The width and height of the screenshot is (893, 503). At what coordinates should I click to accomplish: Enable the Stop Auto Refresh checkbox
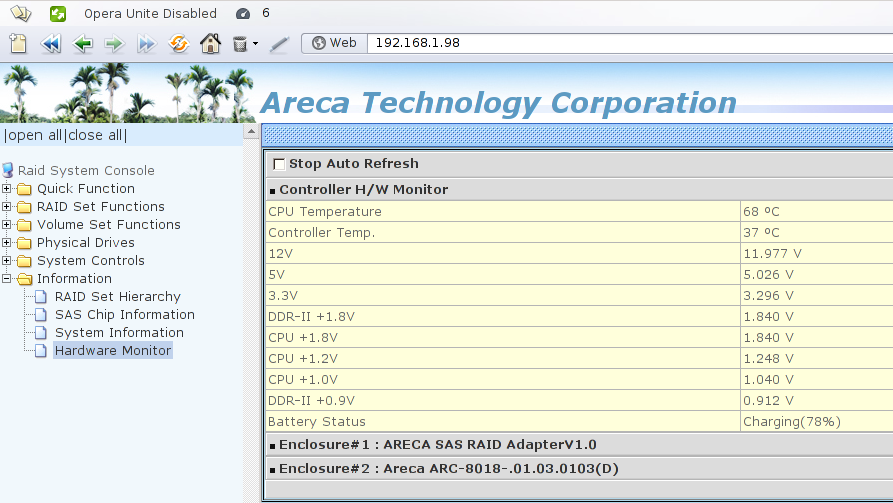279,164
